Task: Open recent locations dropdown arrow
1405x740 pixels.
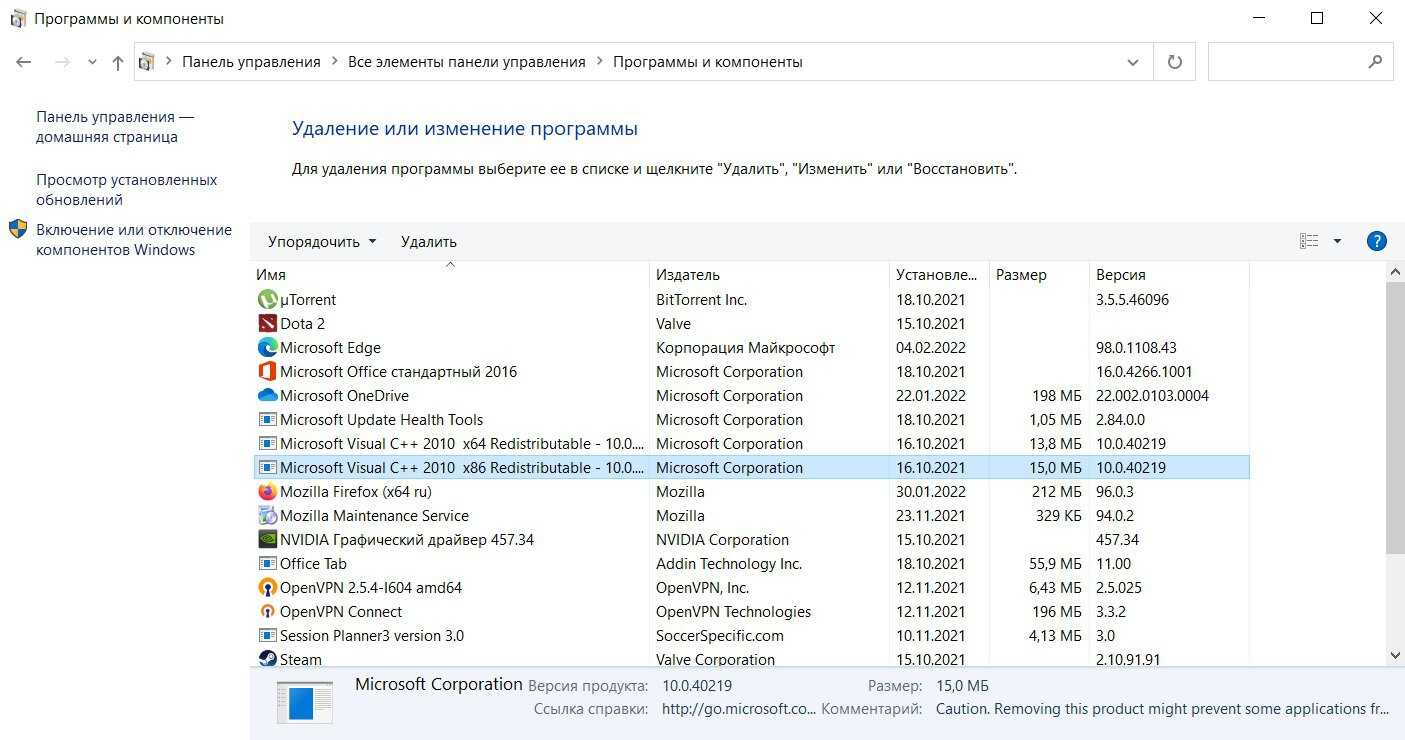Action: click(x=92, y=62)
